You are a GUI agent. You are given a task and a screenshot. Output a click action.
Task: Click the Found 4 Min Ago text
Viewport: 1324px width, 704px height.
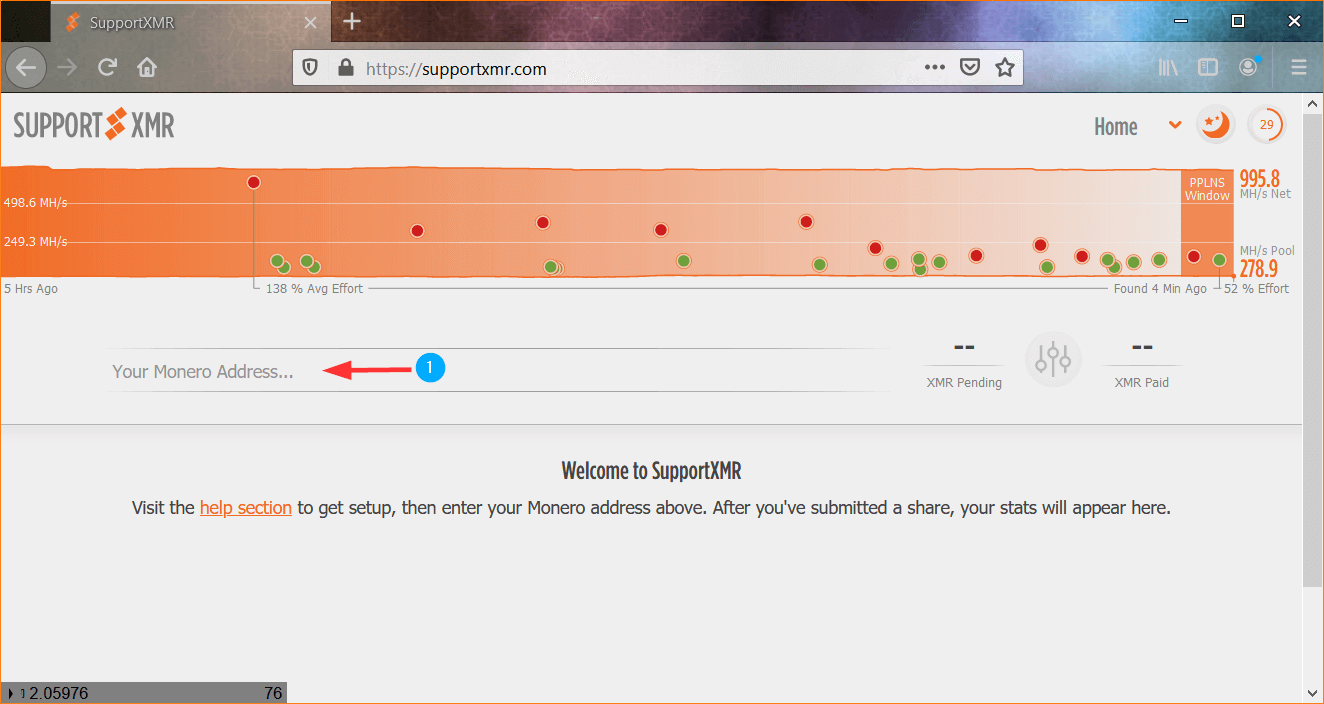tap(1160, 289)
